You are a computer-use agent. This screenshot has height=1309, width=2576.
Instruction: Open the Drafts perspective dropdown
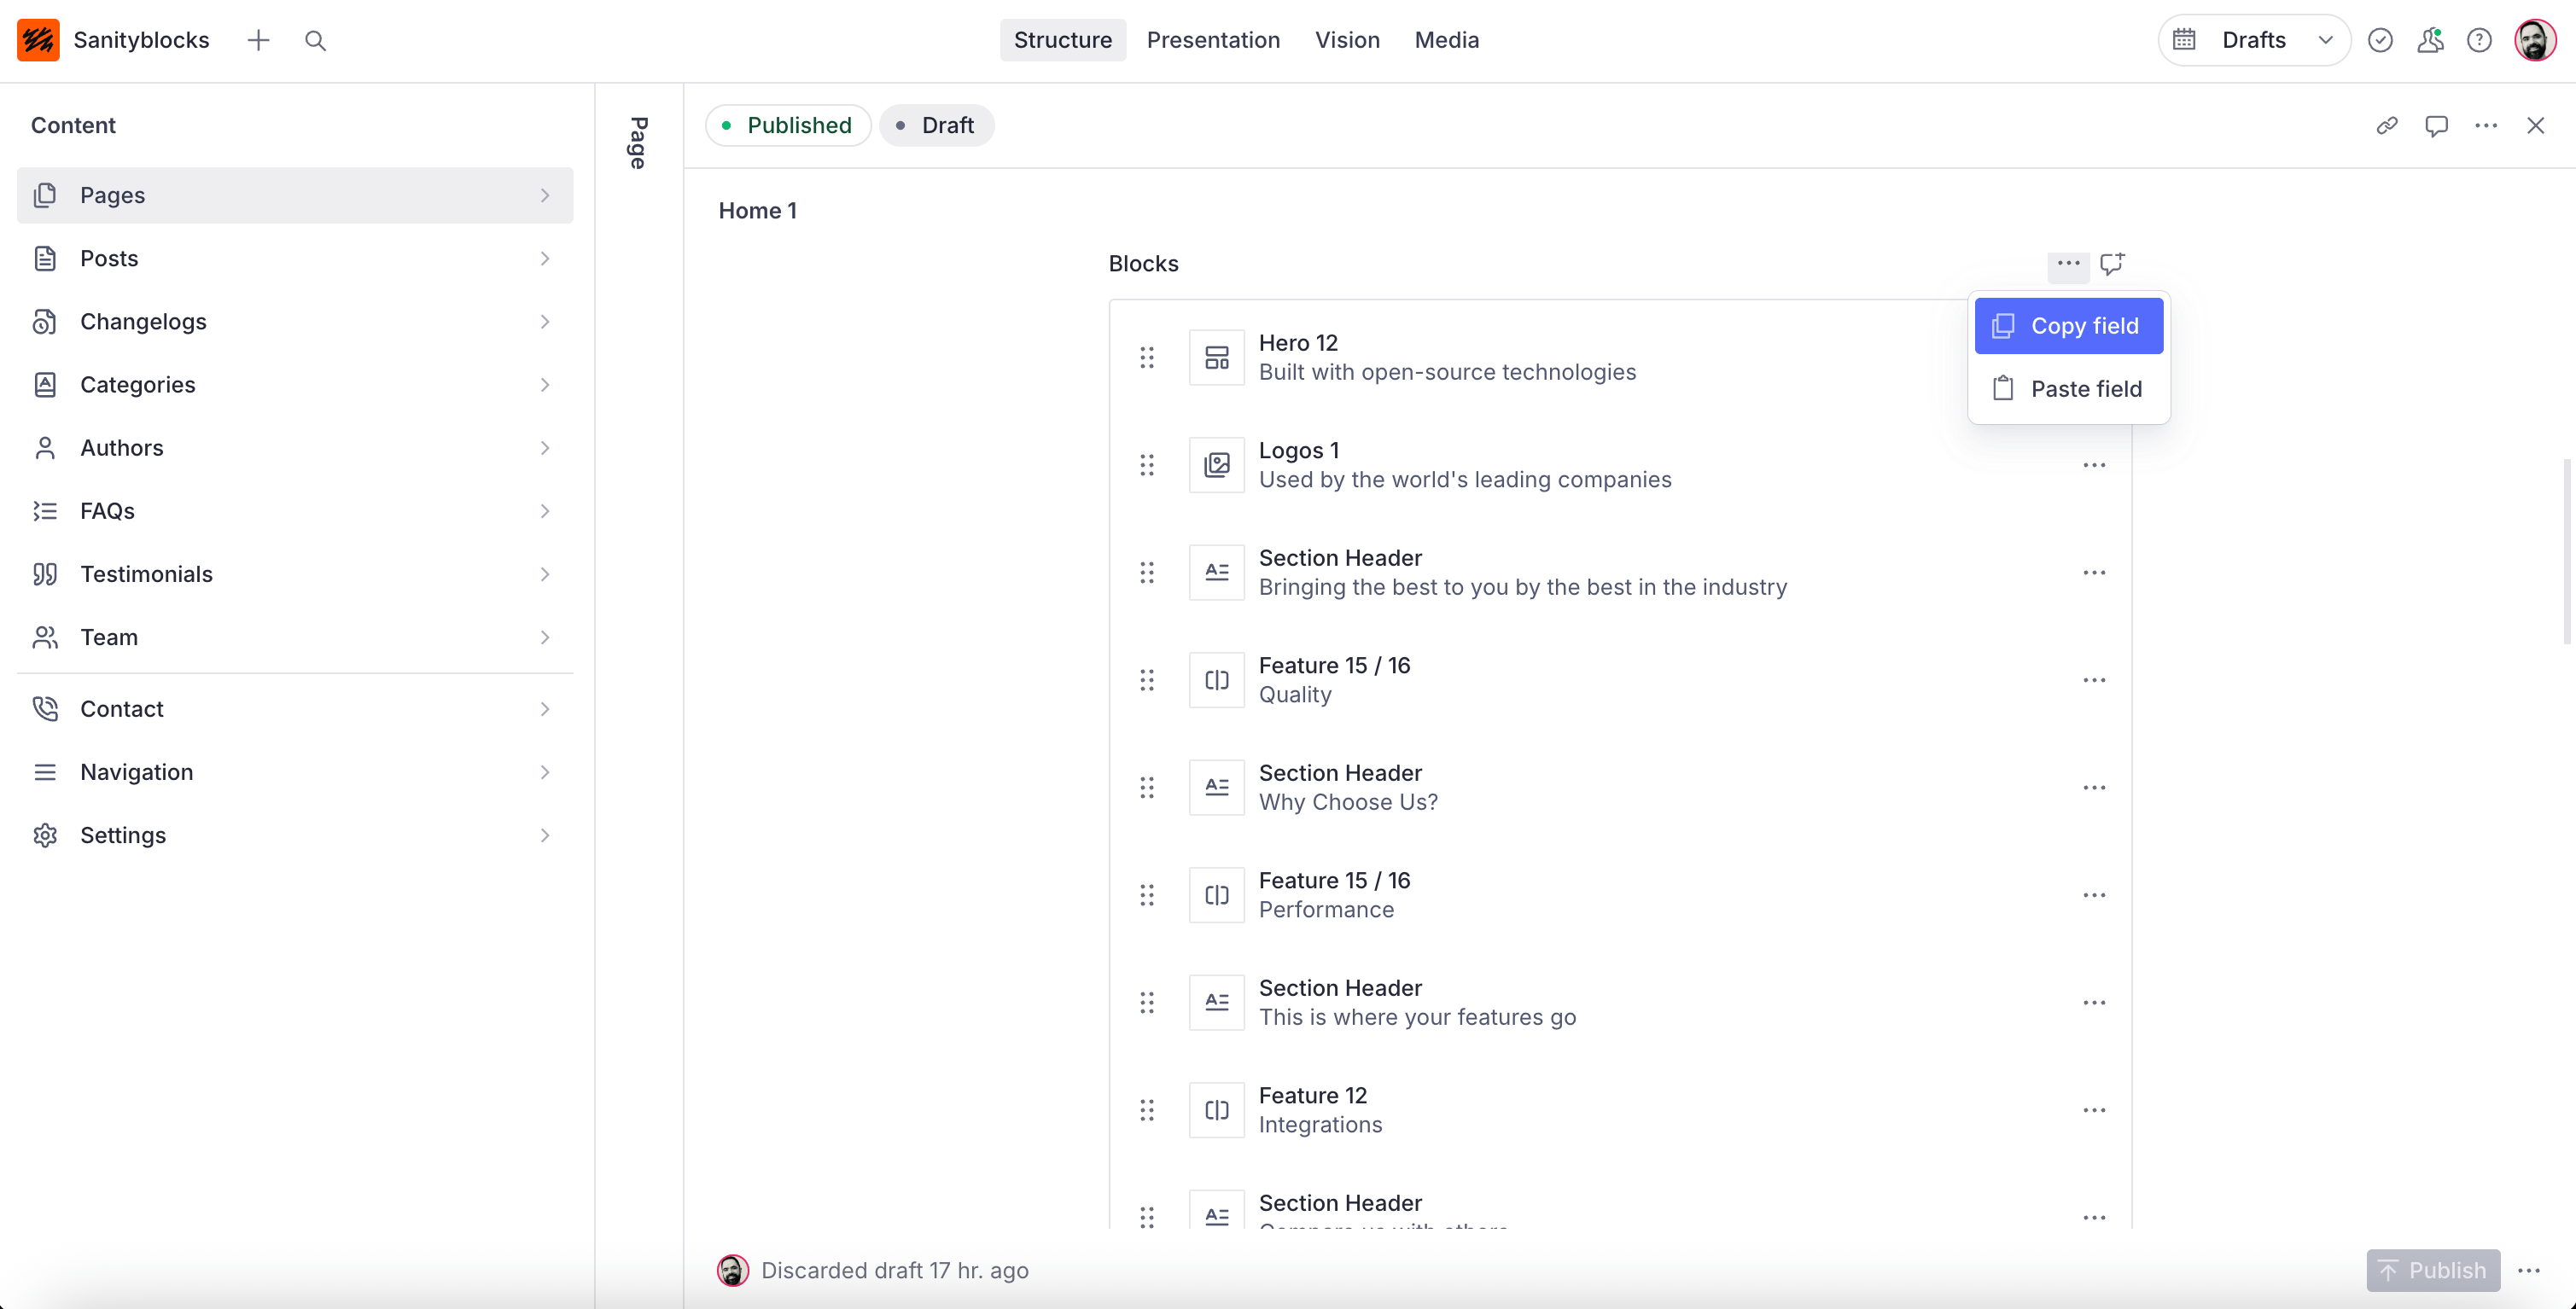[2254, 41]
